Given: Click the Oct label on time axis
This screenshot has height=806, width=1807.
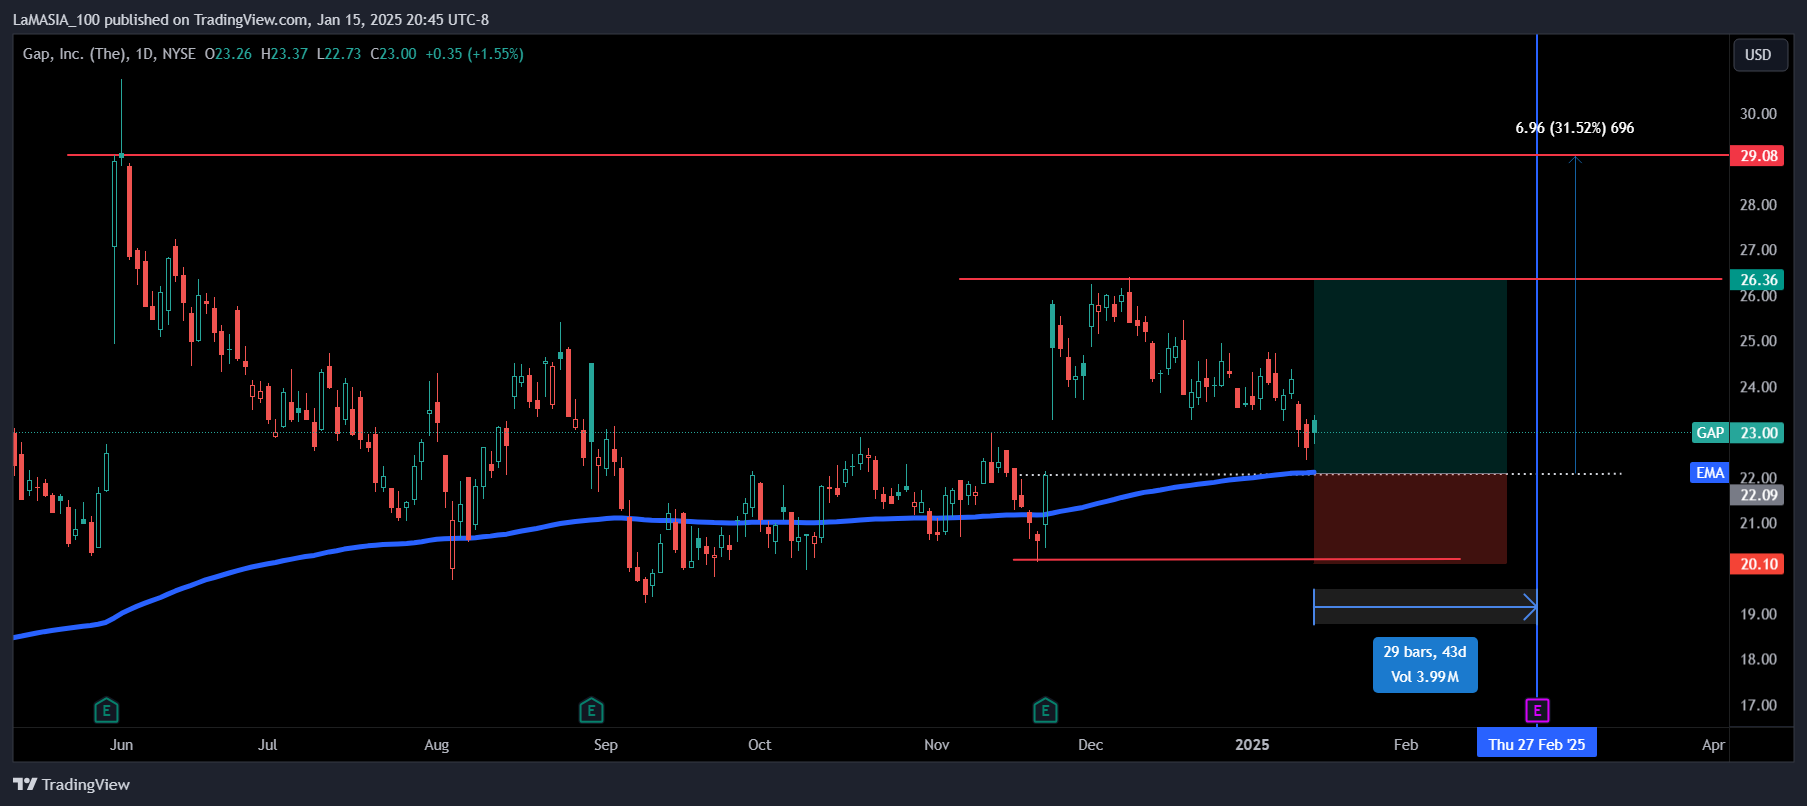Looking at the screenshot, I should (x=759, y=745).
